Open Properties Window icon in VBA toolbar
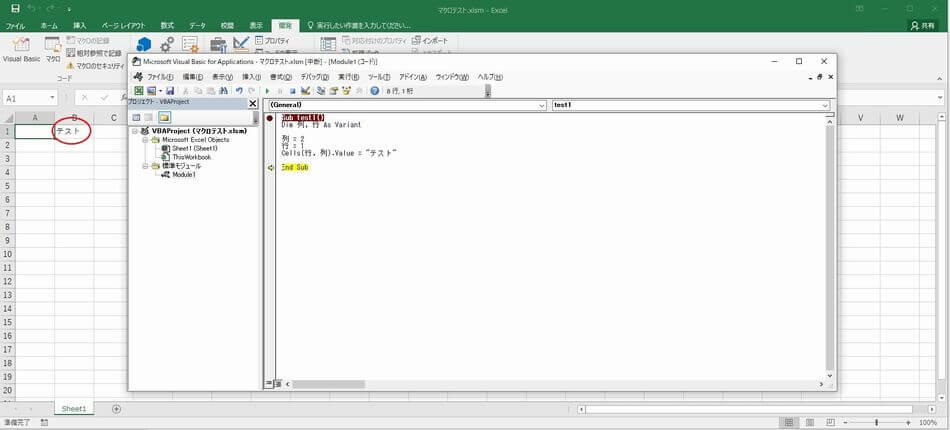 coord(333,91)
